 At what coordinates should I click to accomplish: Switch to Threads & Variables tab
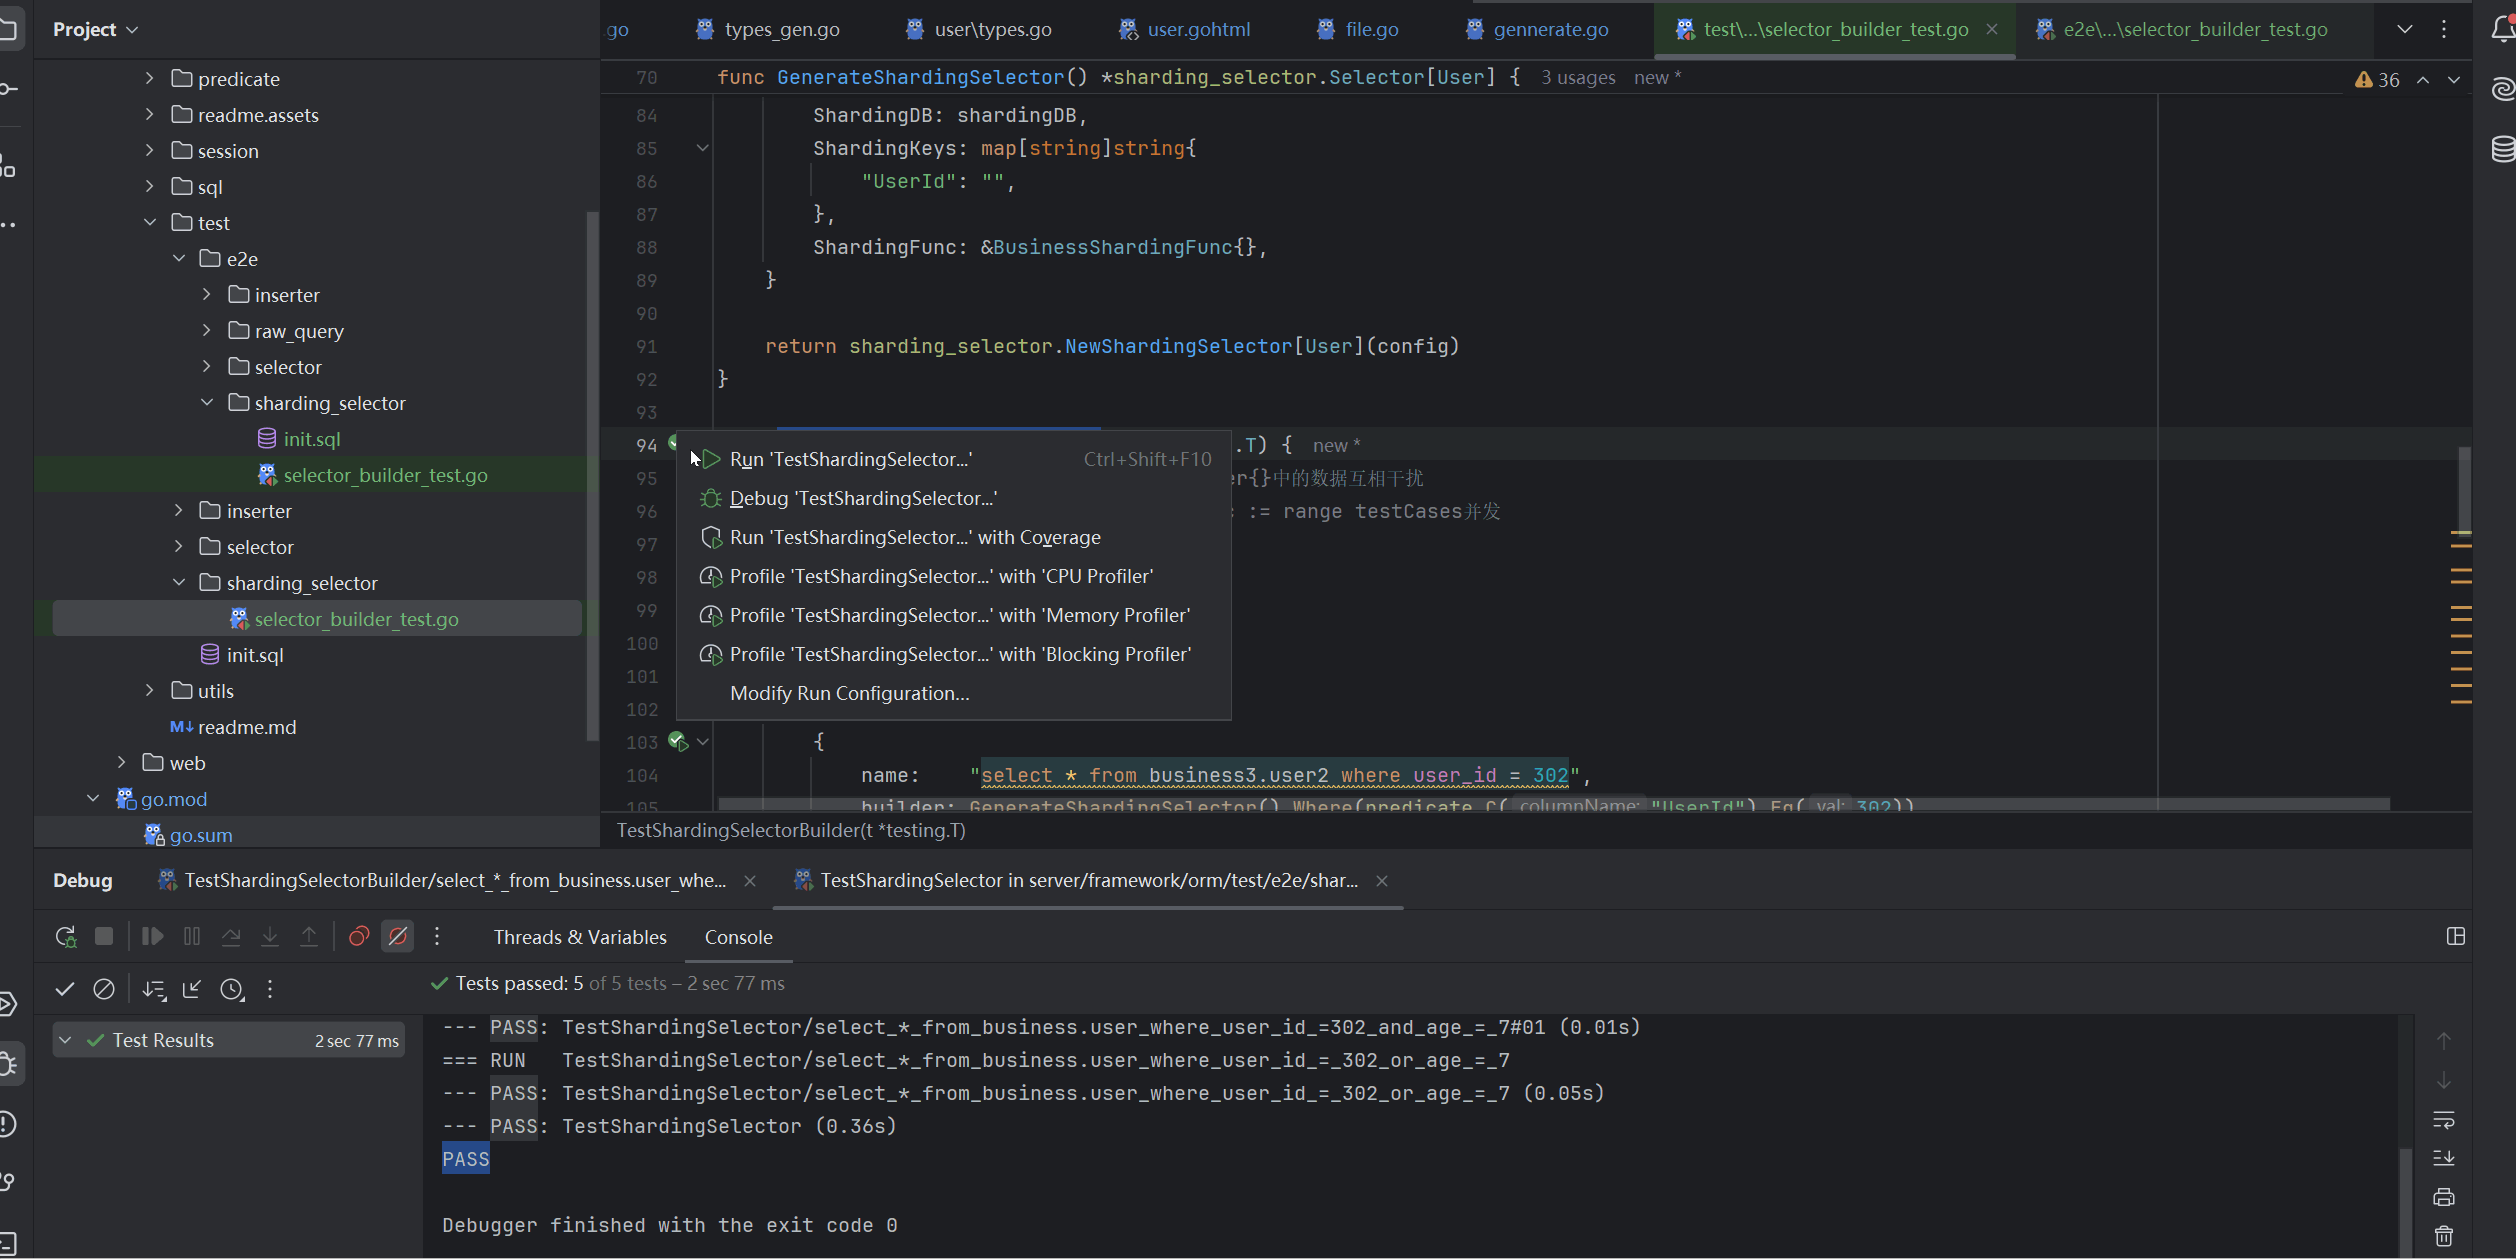pos(580,937)
